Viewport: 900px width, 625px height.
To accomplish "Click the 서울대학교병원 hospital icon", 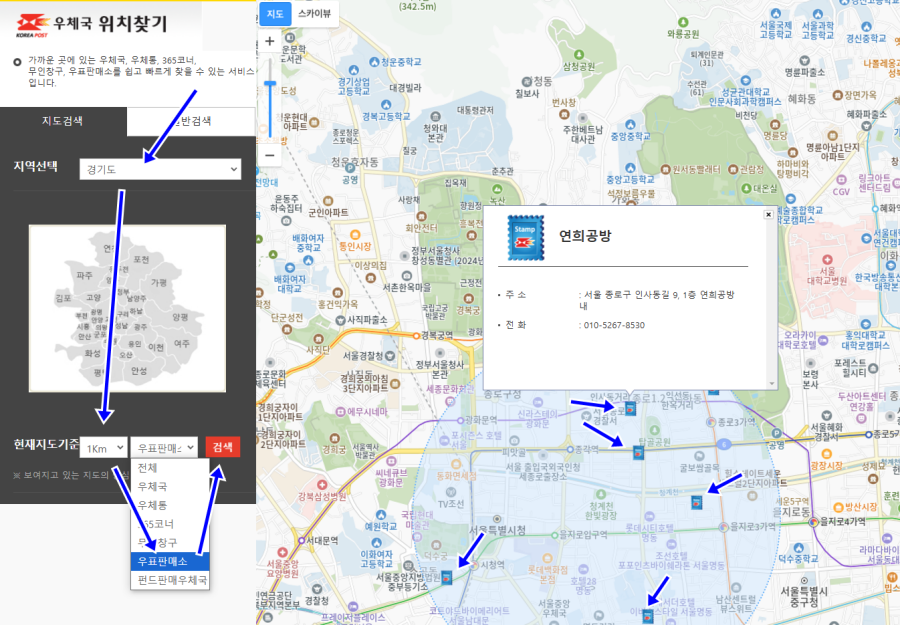I will pyautogui.click(x=827, y=260).
